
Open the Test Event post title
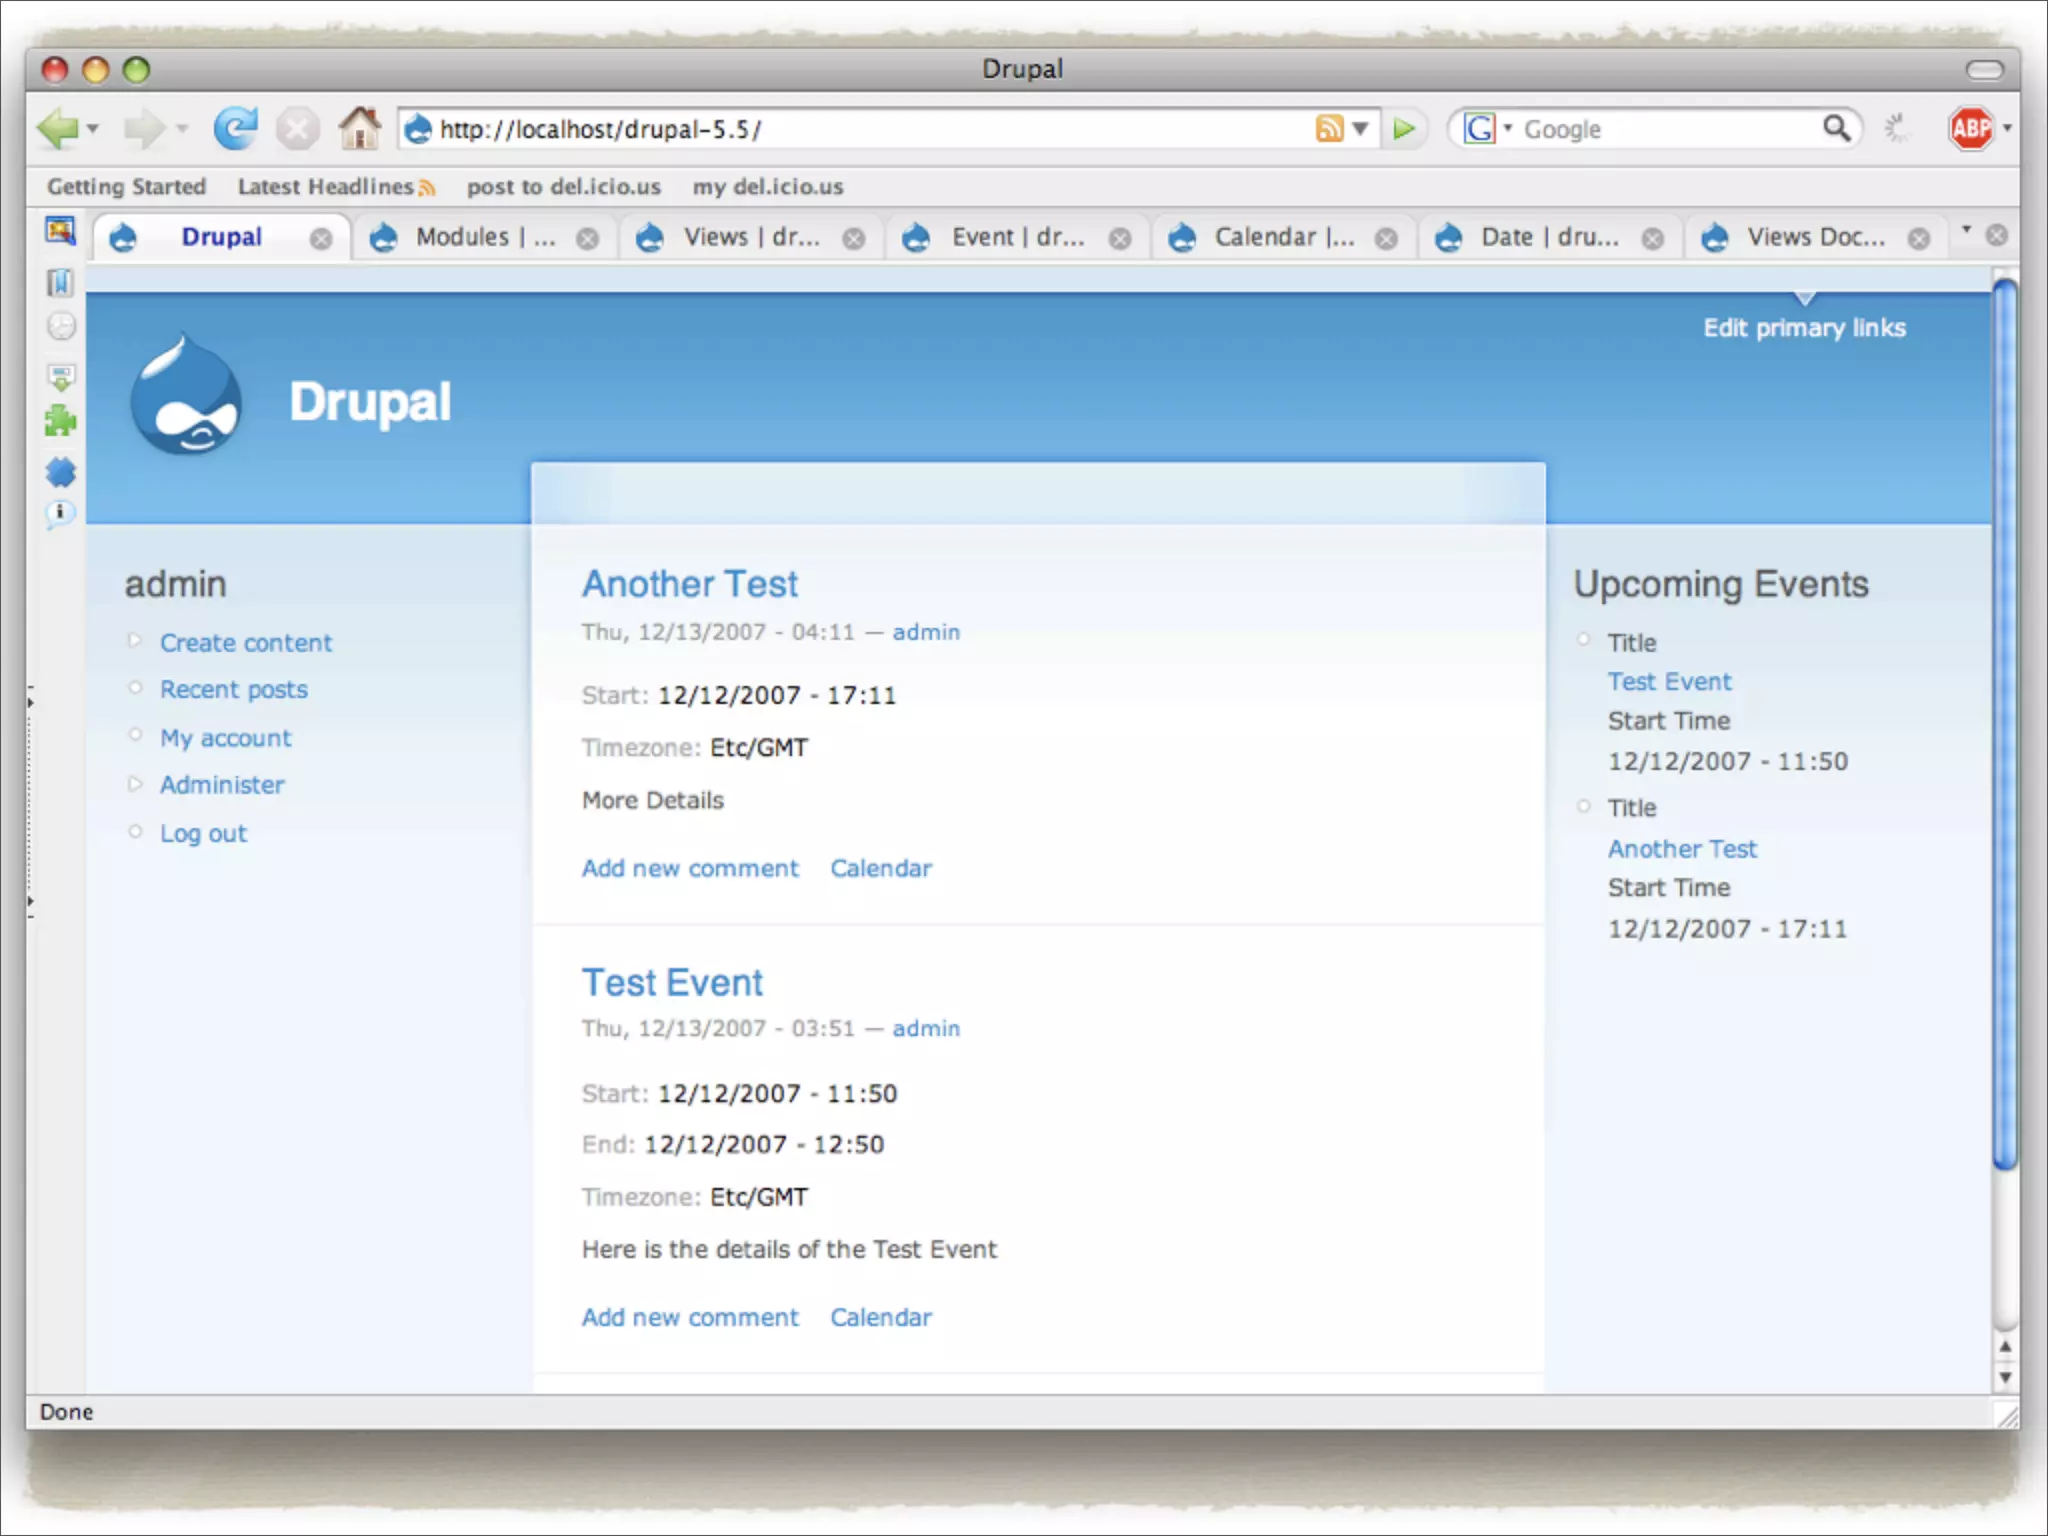672,982
